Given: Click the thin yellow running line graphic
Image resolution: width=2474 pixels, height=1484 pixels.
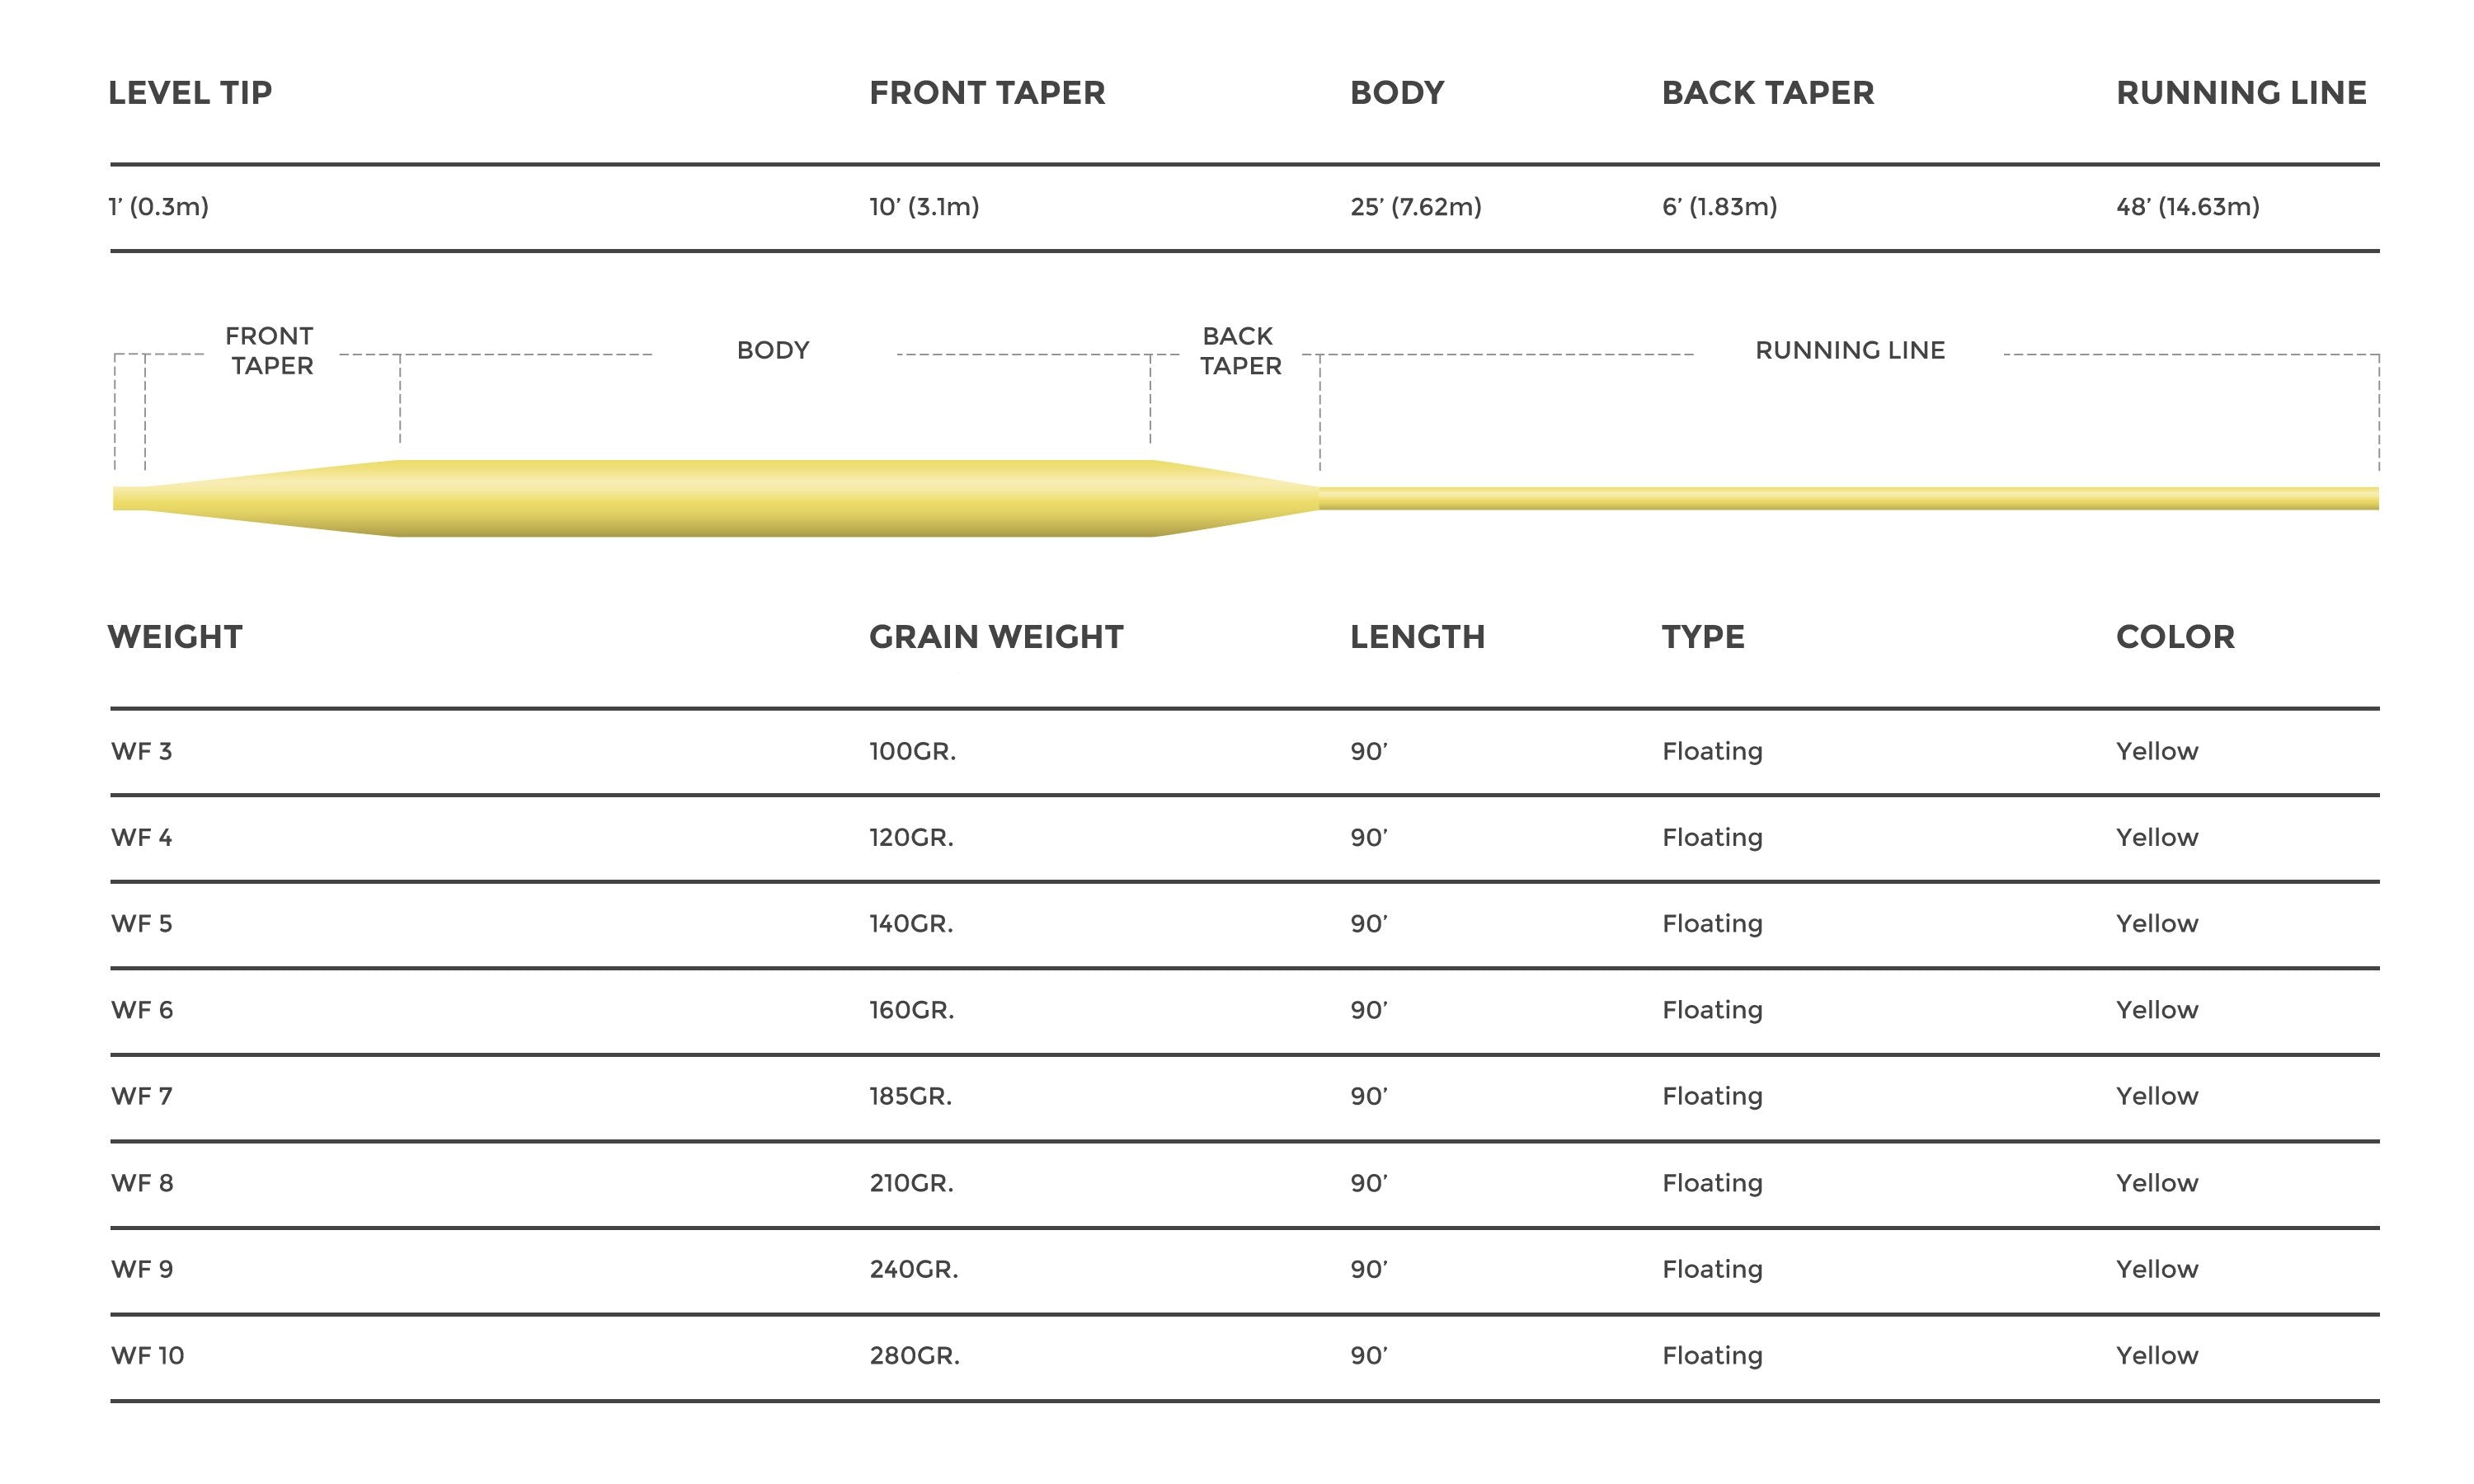Looking at the screenshot, I should [1850, 498].
